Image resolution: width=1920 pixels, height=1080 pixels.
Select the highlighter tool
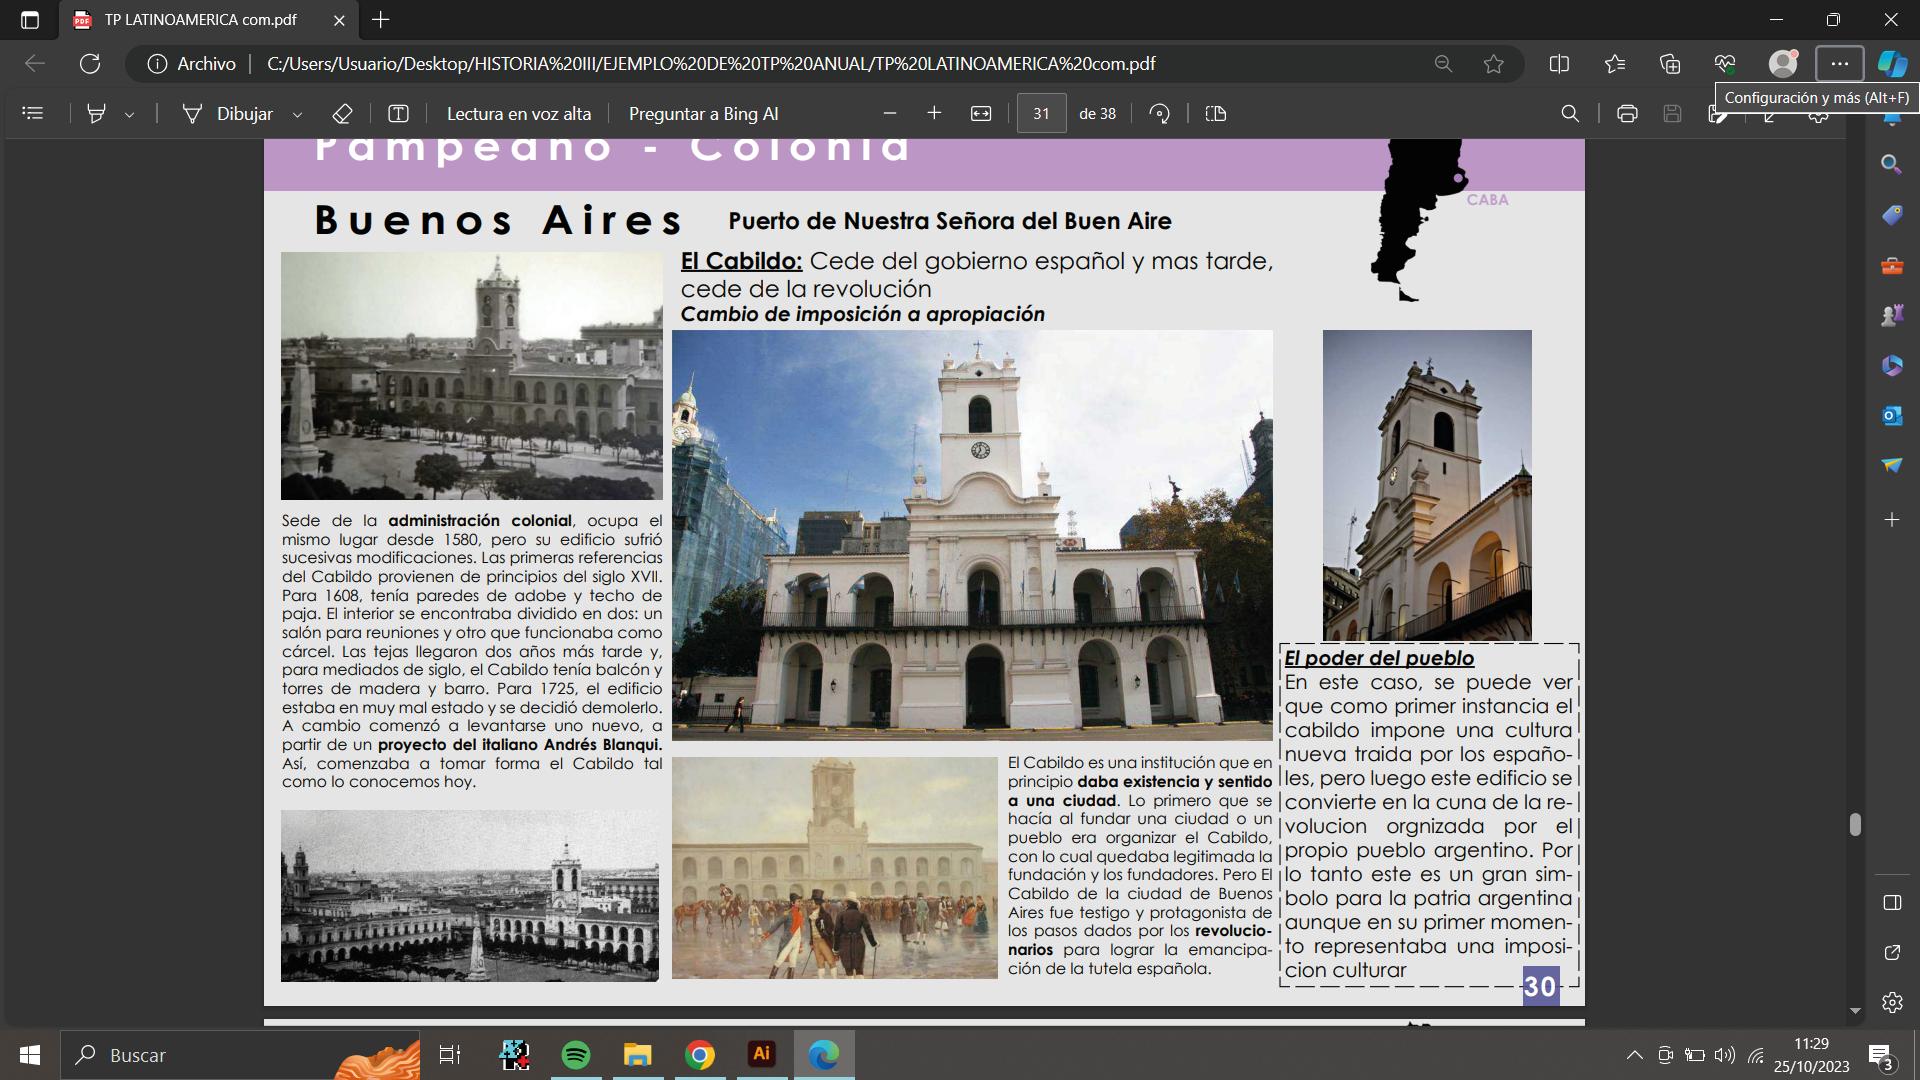click(96, 114)
